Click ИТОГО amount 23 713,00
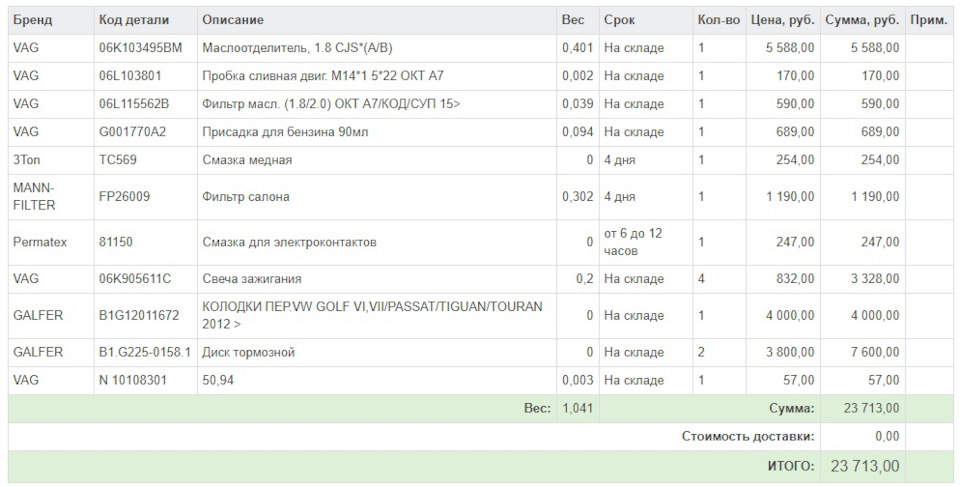The width and height of the screenshot is (960, 487). pyautogui.click(x=865, y=466)
